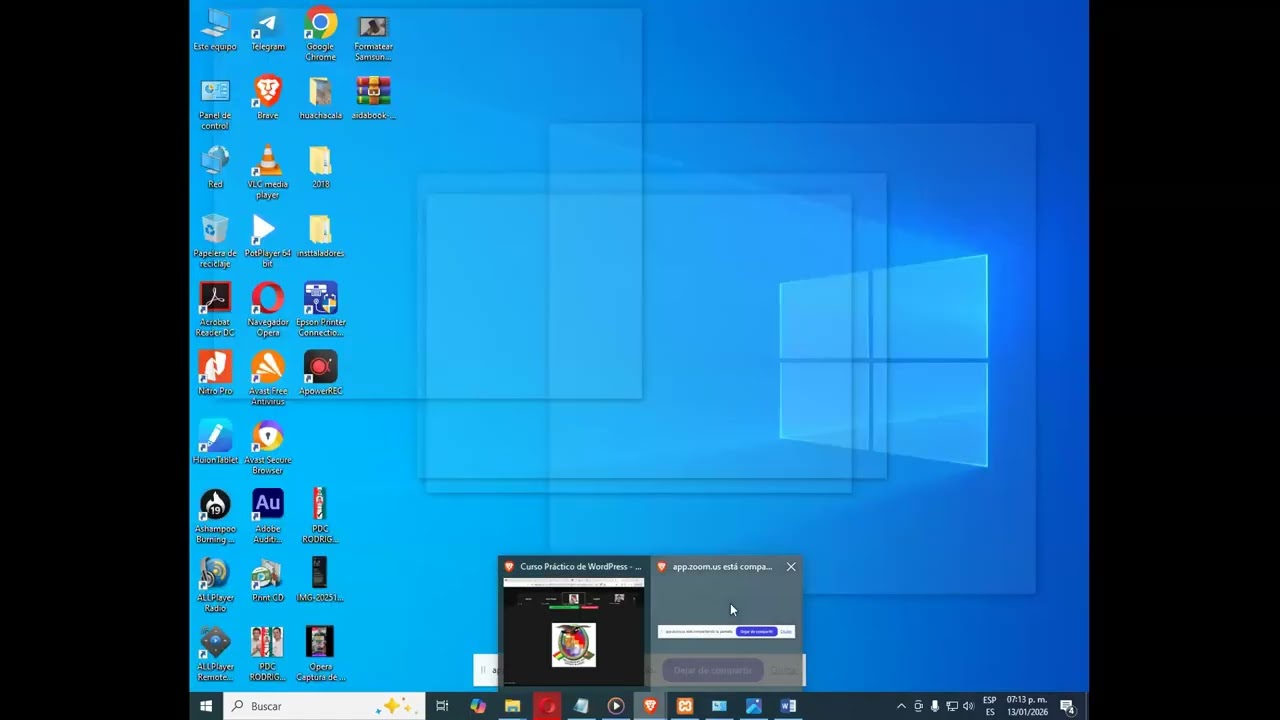The height and width of the screenshot is (720, 1280).
Task: Open Avast Free Antivirus shortcut
Action: tap(267, 379)
